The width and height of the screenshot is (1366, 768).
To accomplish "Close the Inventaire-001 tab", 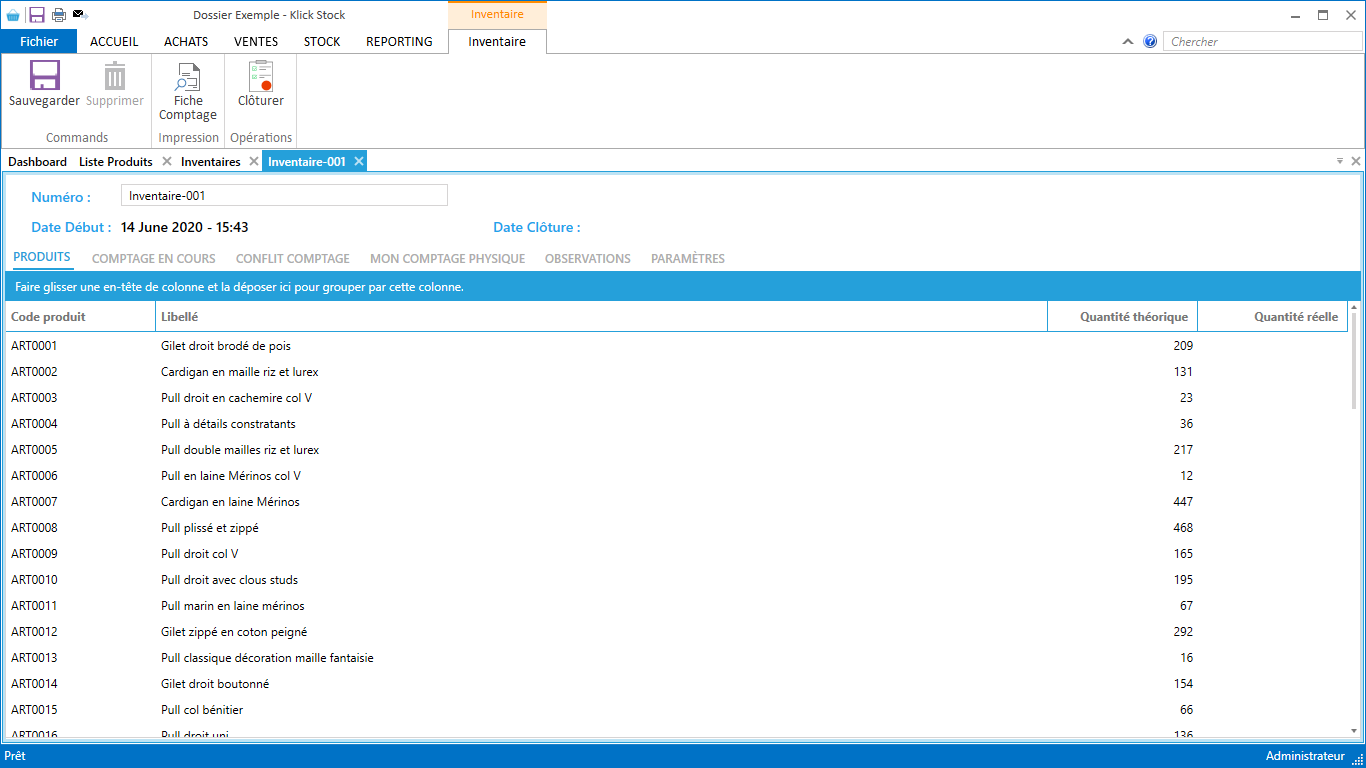I will click(359, 161).
